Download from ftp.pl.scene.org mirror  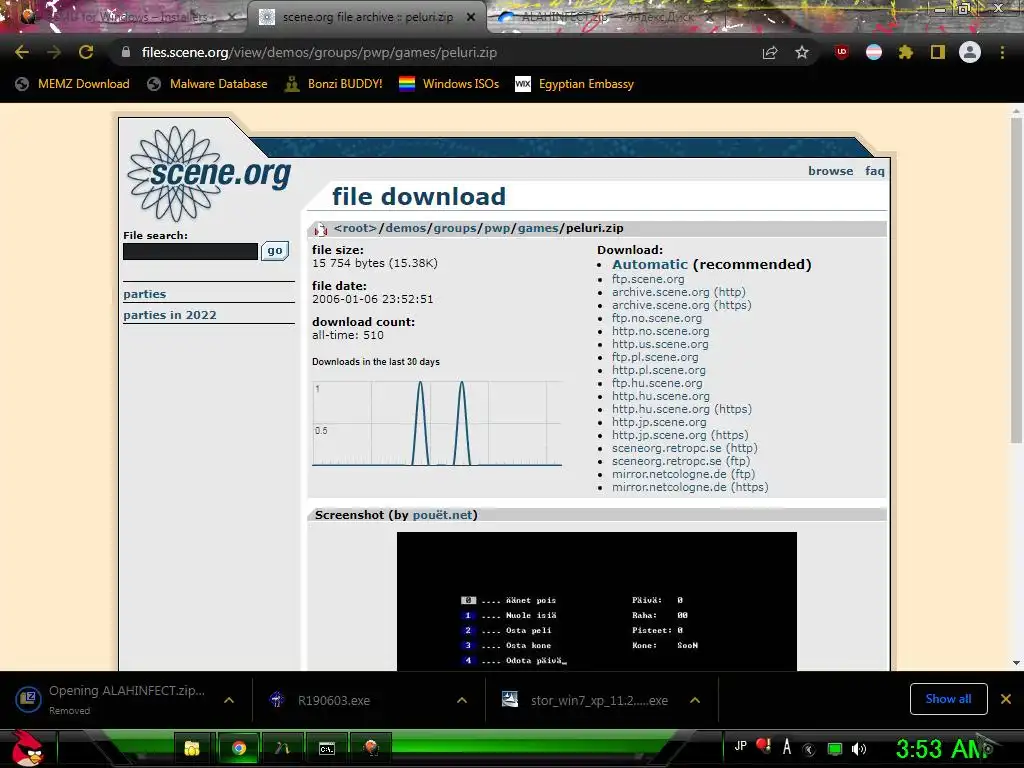pos(655,357)
